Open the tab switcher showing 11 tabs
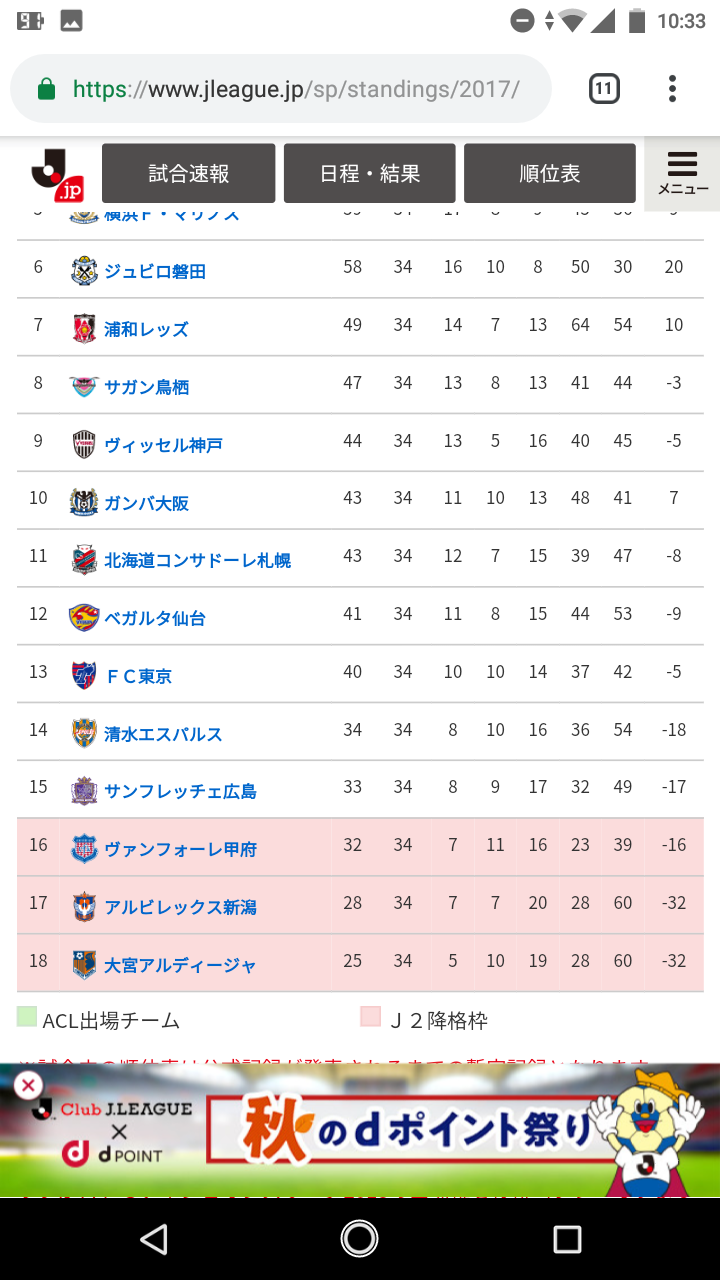Viewport: 720px width, 1280px height. (603, 88)
